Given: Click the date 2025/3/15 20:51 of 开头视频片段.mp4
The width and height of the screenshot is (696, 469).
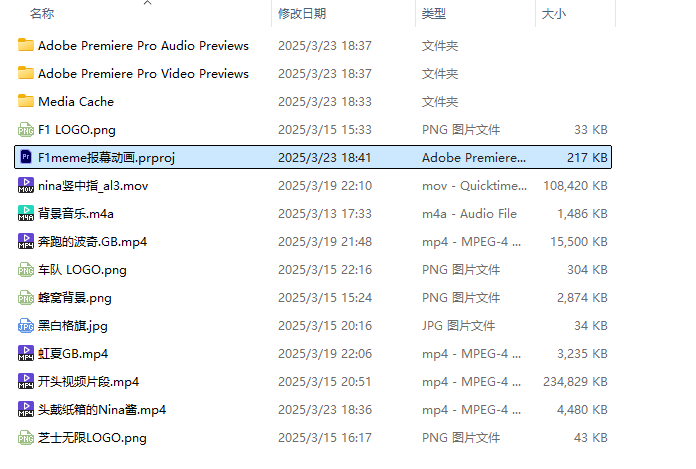Looking at the screenshot, I should click(x=324, y=382).
